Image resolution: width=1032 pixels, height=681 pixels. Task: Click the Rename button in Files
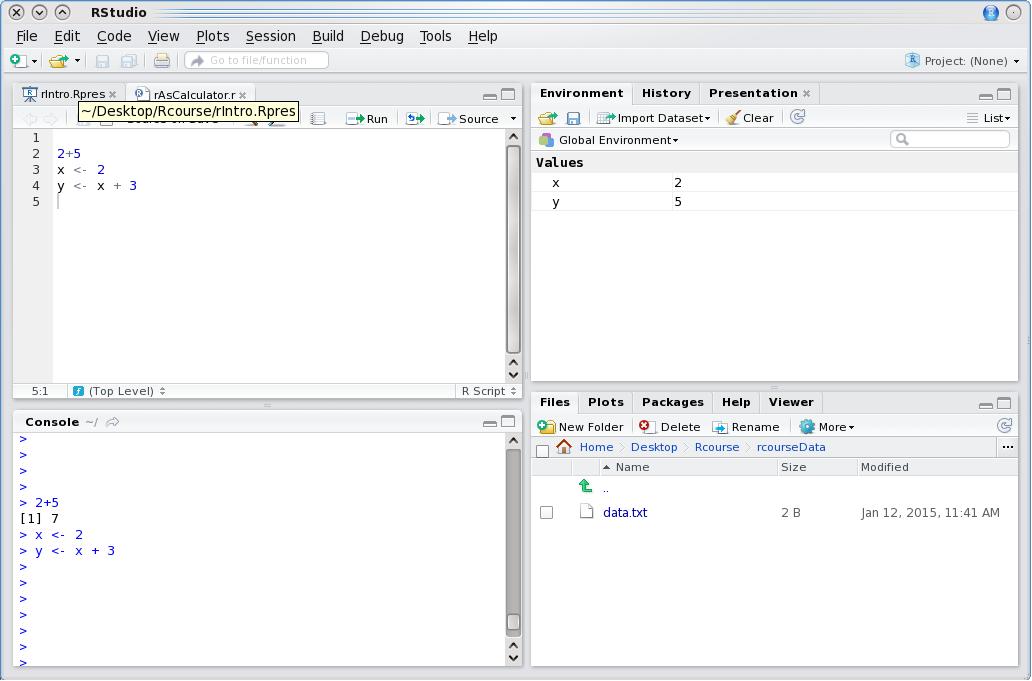point(746,427)
